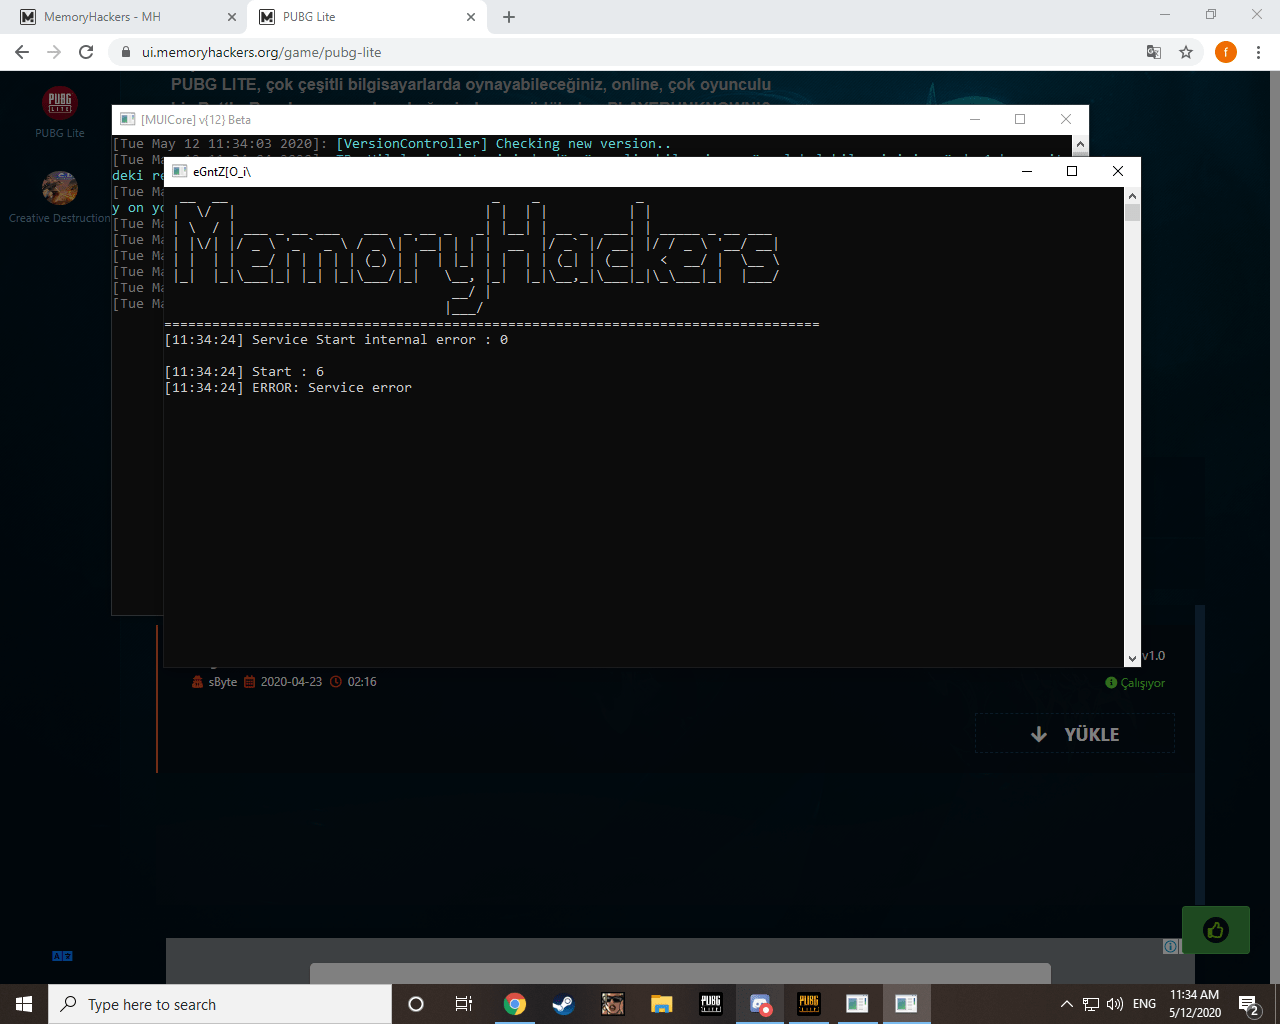Image resolution: width=1280 pixels, height=1024 pixels.
Task: Change ENG input language
Action: [x=1145, y=1004]
